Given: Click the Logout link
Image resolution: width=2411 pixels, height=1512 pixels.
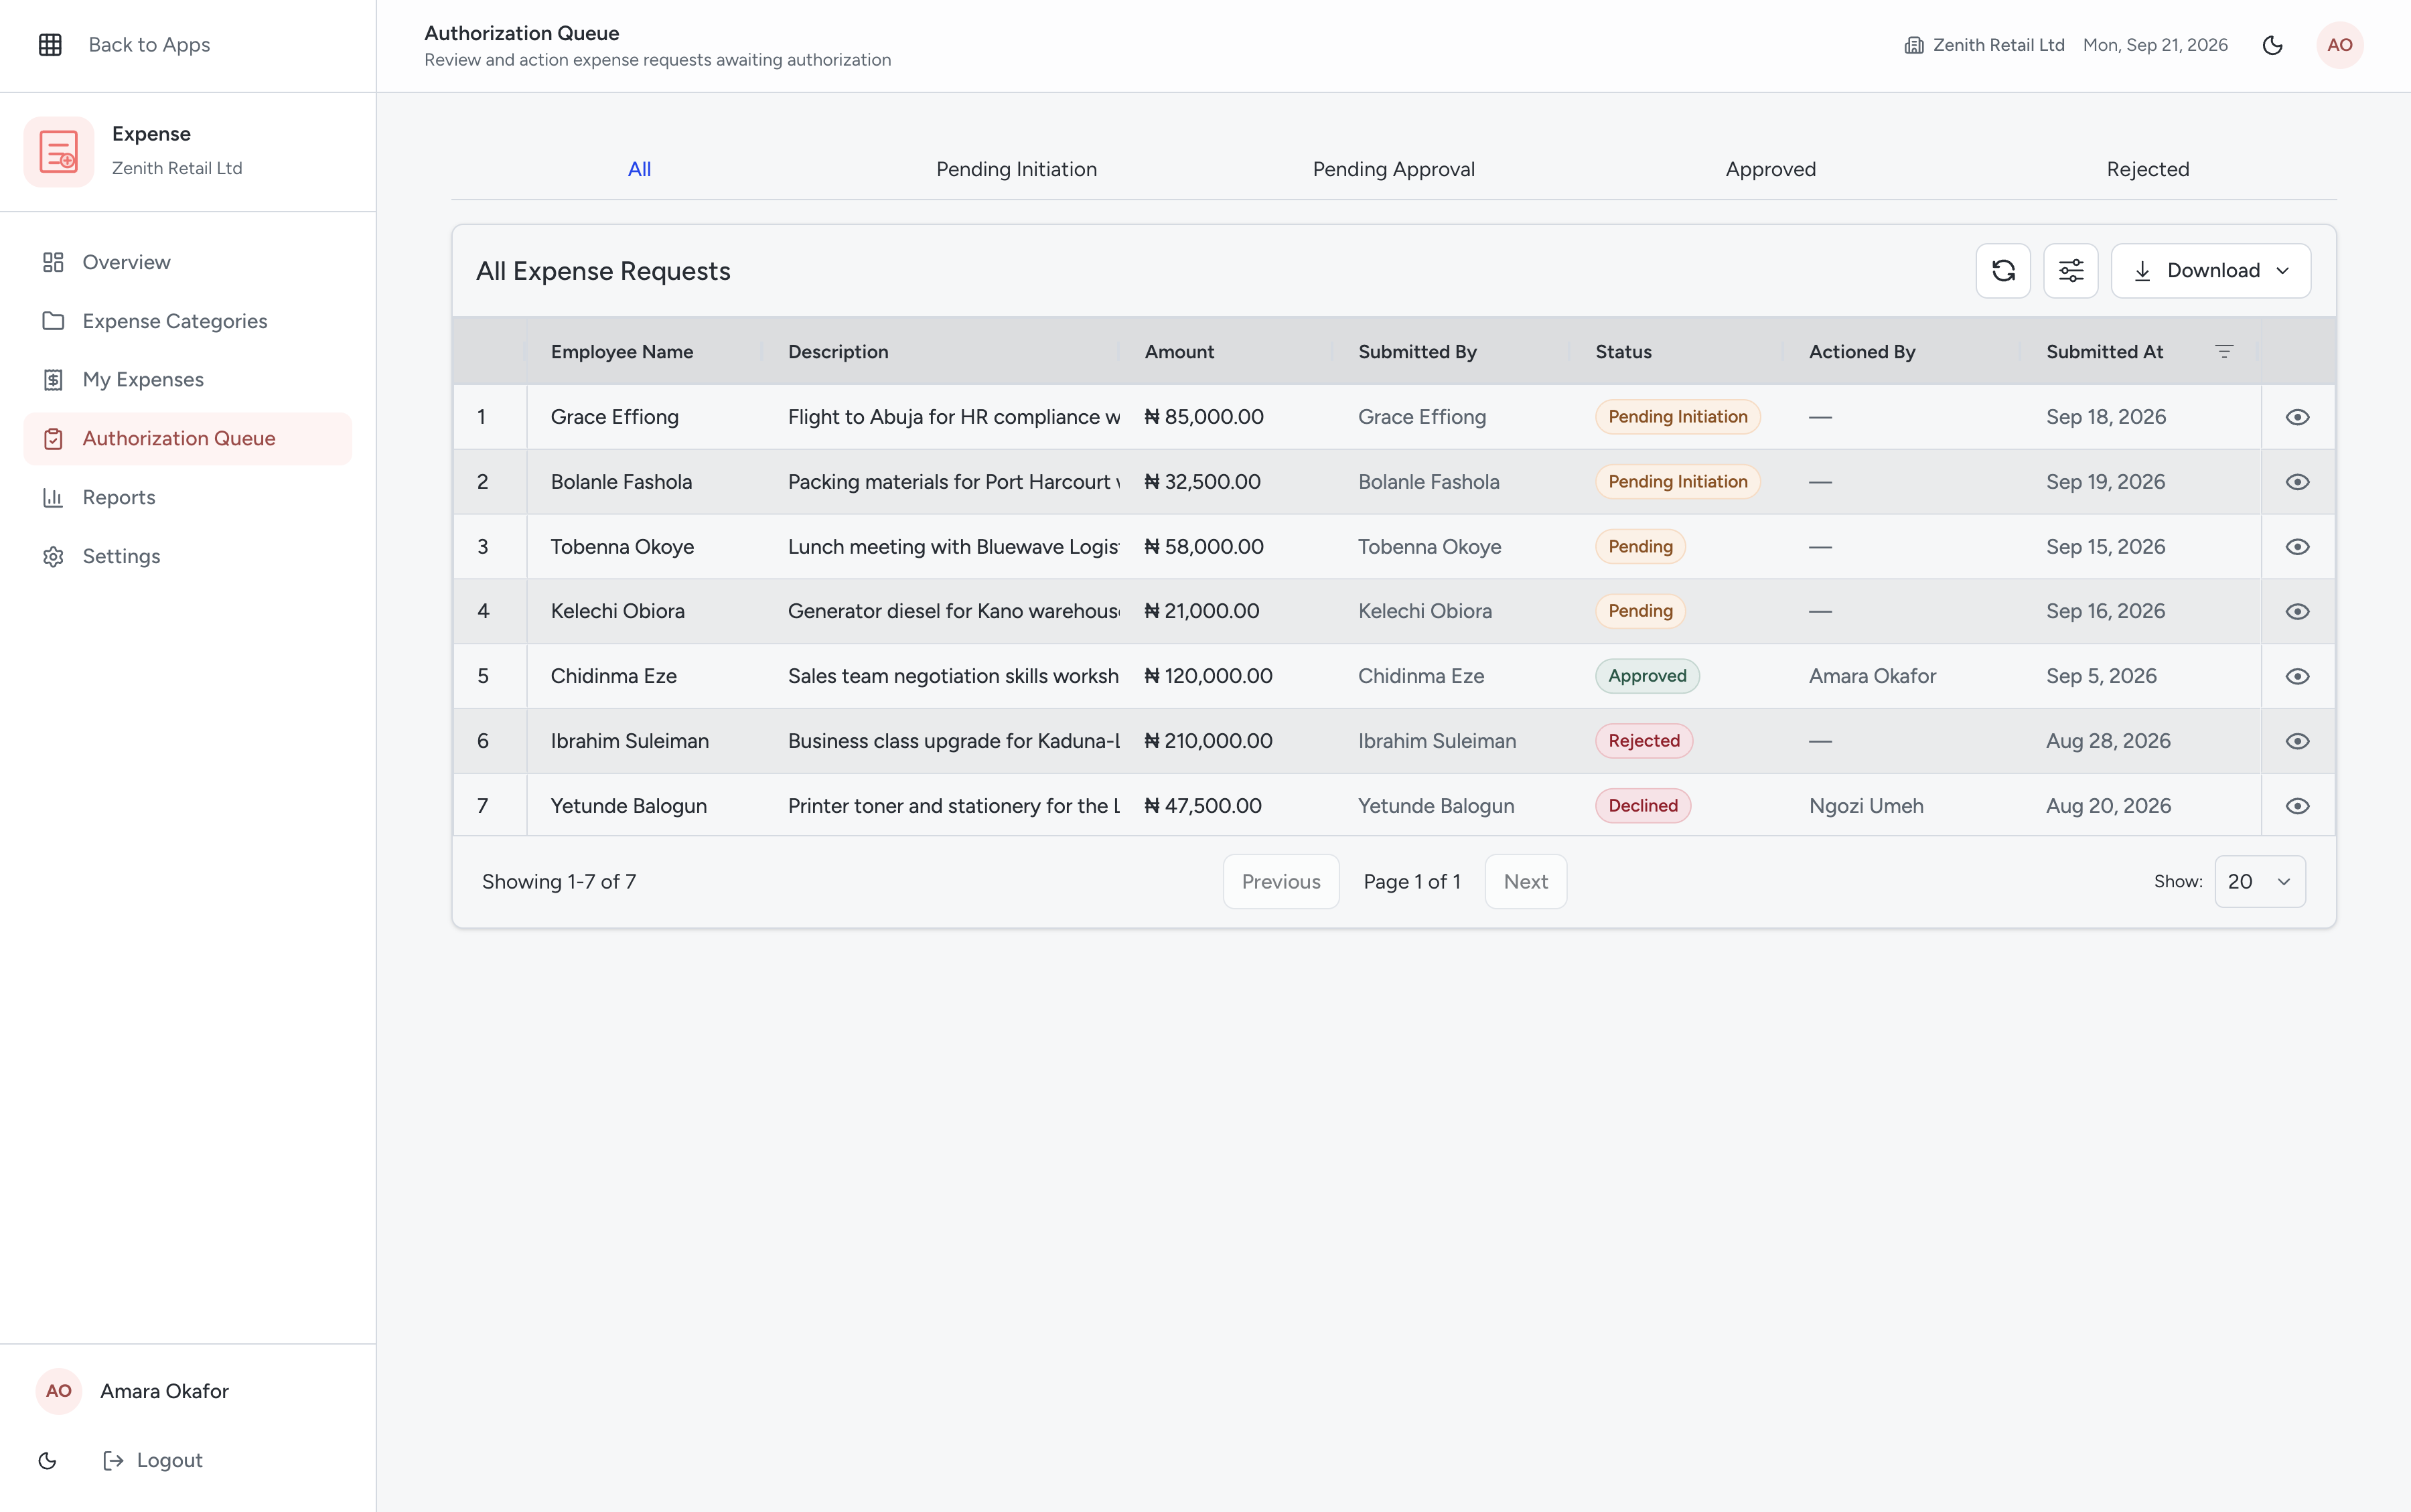Looking at the screenshot, I should [x=153, y=1460].
